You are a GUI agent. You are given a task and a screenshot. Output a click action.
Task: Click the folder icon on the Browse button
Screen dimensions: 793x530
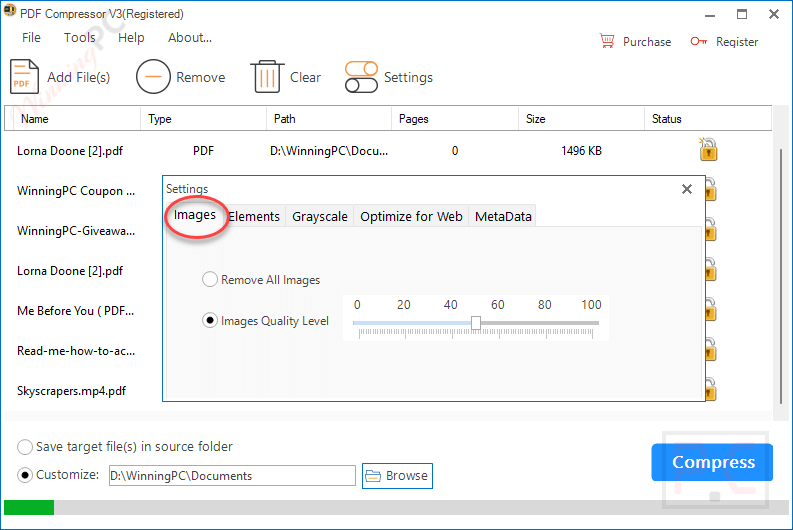(373, 476)
